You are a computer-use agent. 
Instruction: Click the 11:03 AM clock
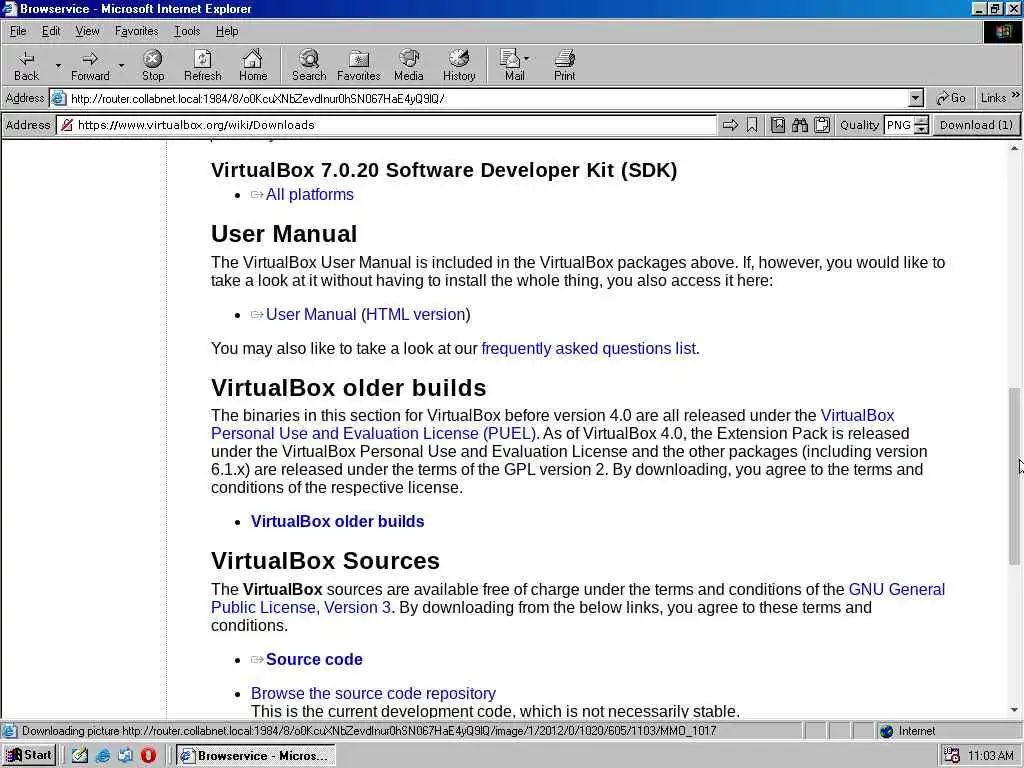pyautogui.click(x=990, y=756)
